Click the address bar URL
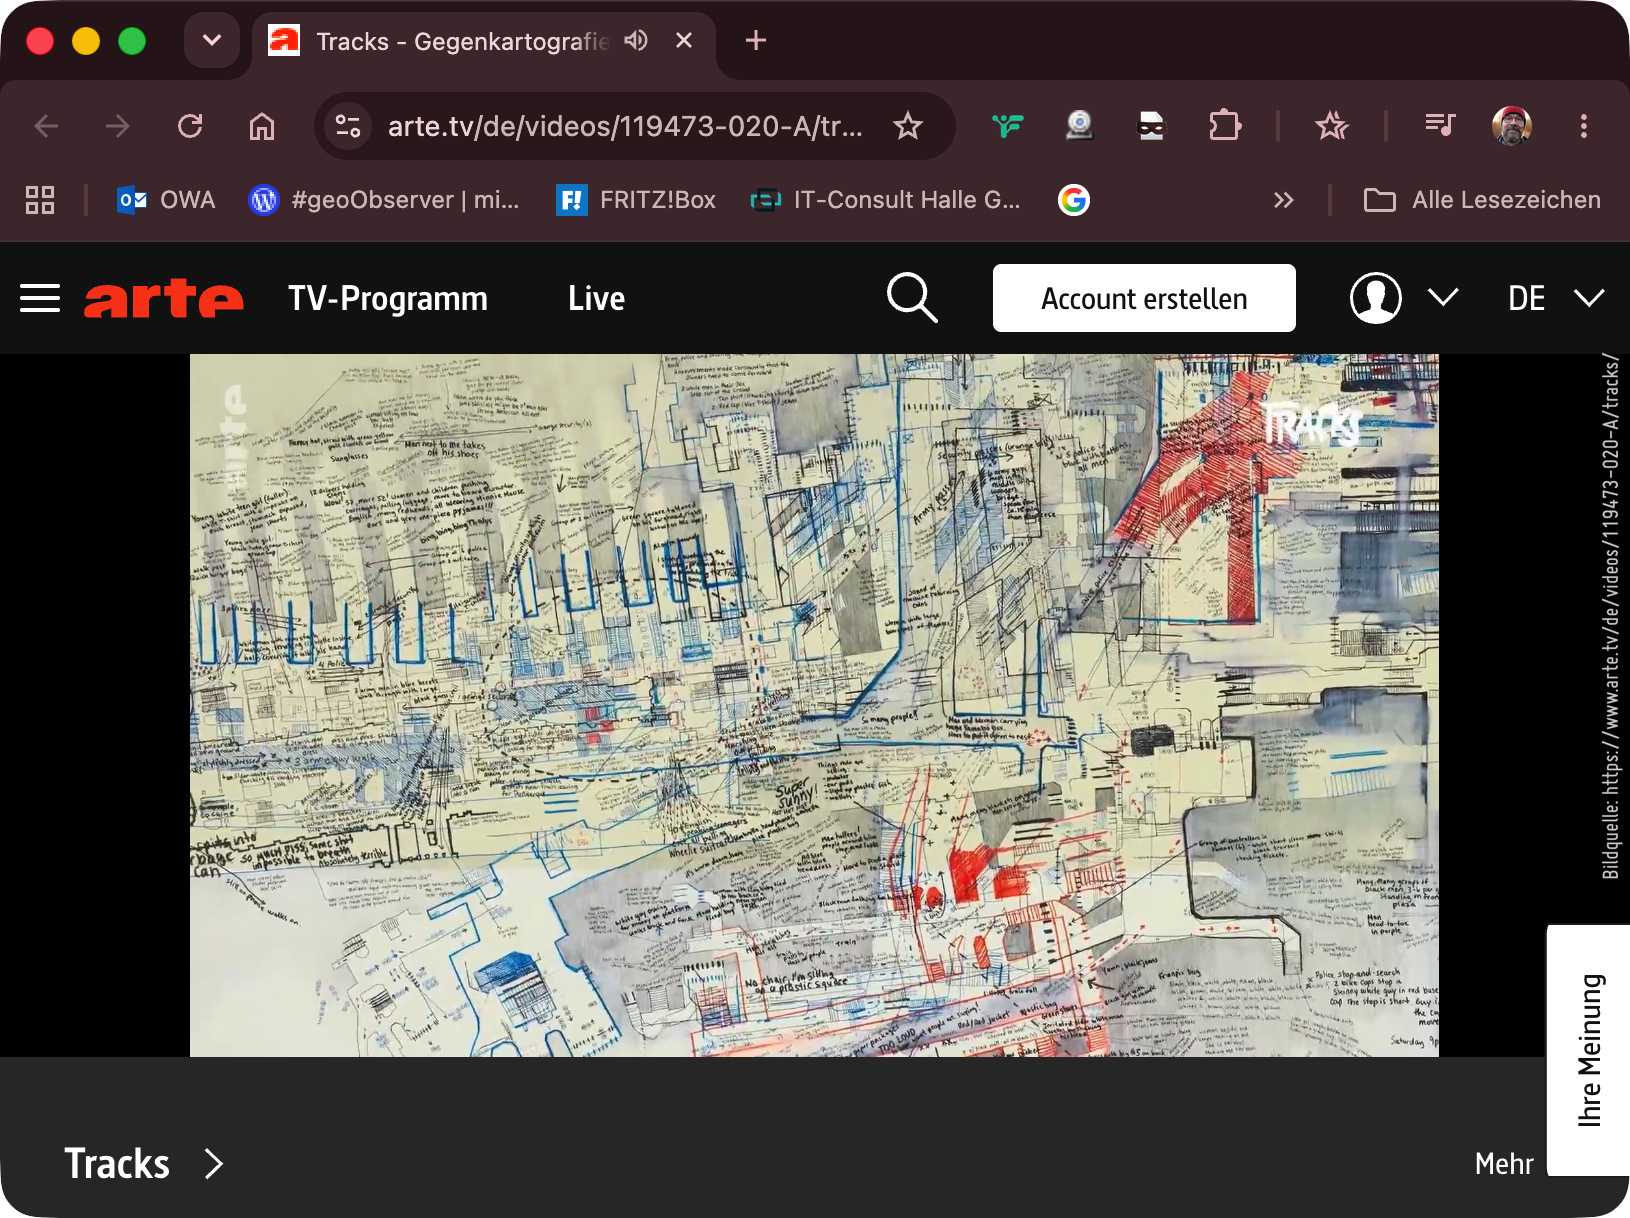 point(625,126)
